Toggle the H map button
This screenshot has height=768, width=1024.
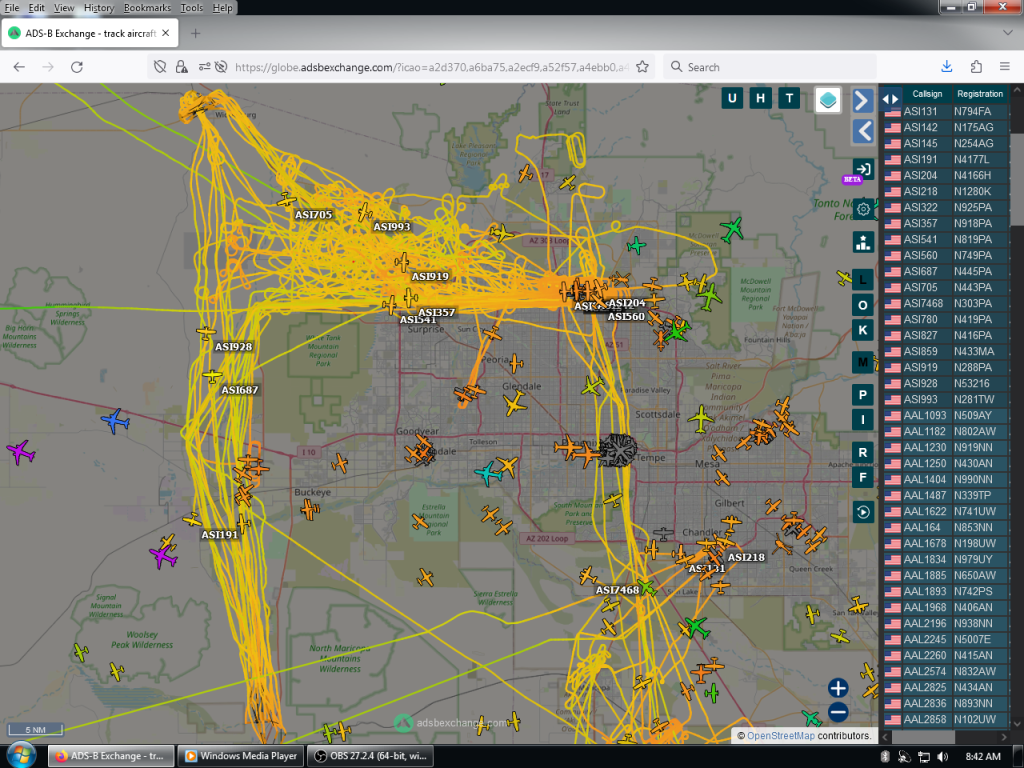click(760, 99)
